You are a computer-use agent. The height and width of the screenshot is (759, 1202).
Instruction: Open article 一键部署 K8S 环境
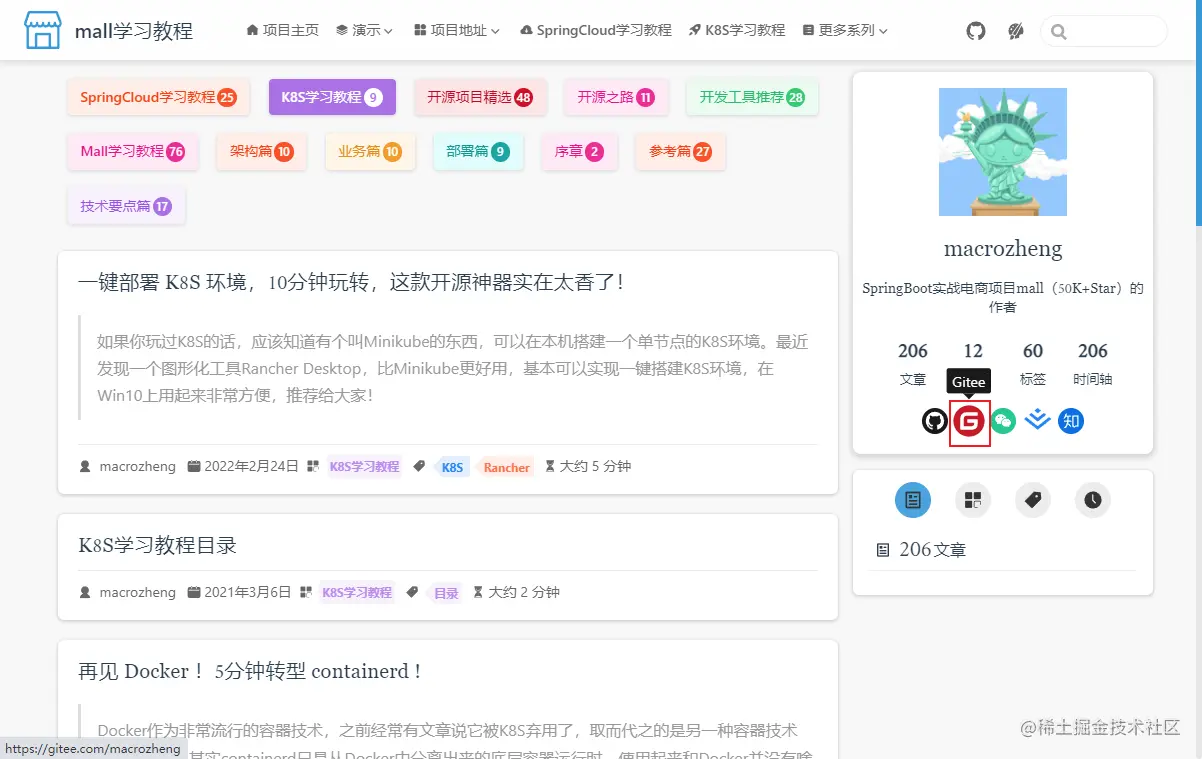pos(351,282)
